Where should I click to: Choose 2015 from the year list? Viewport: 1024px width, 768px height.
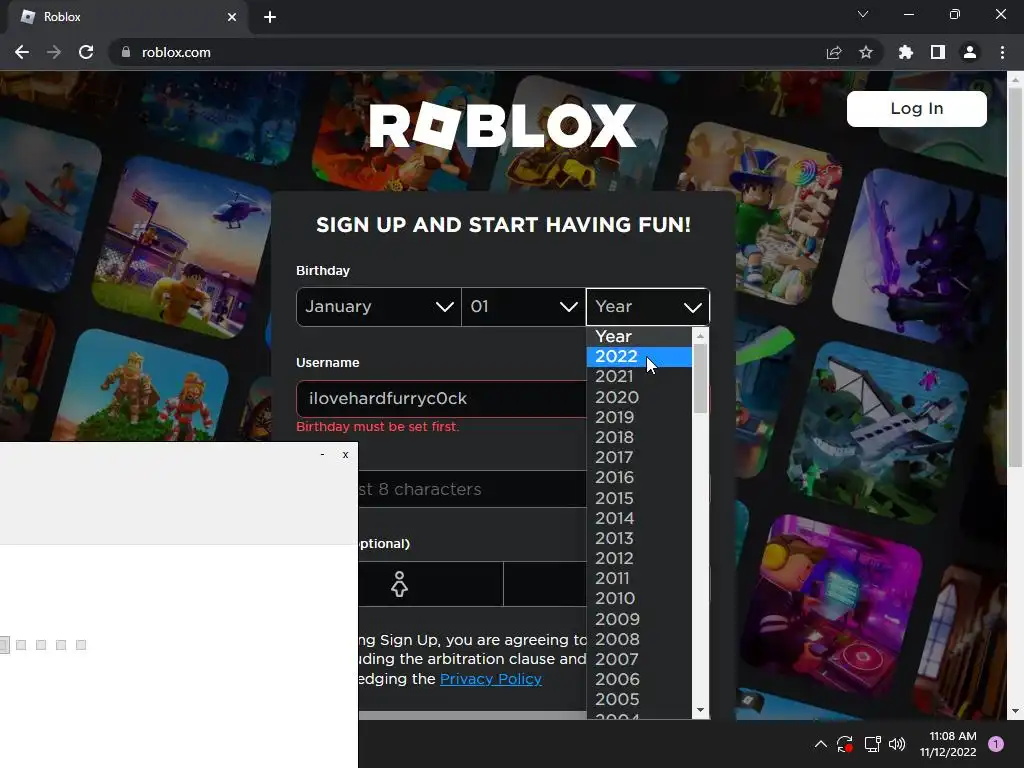click(x=639, y=498)
